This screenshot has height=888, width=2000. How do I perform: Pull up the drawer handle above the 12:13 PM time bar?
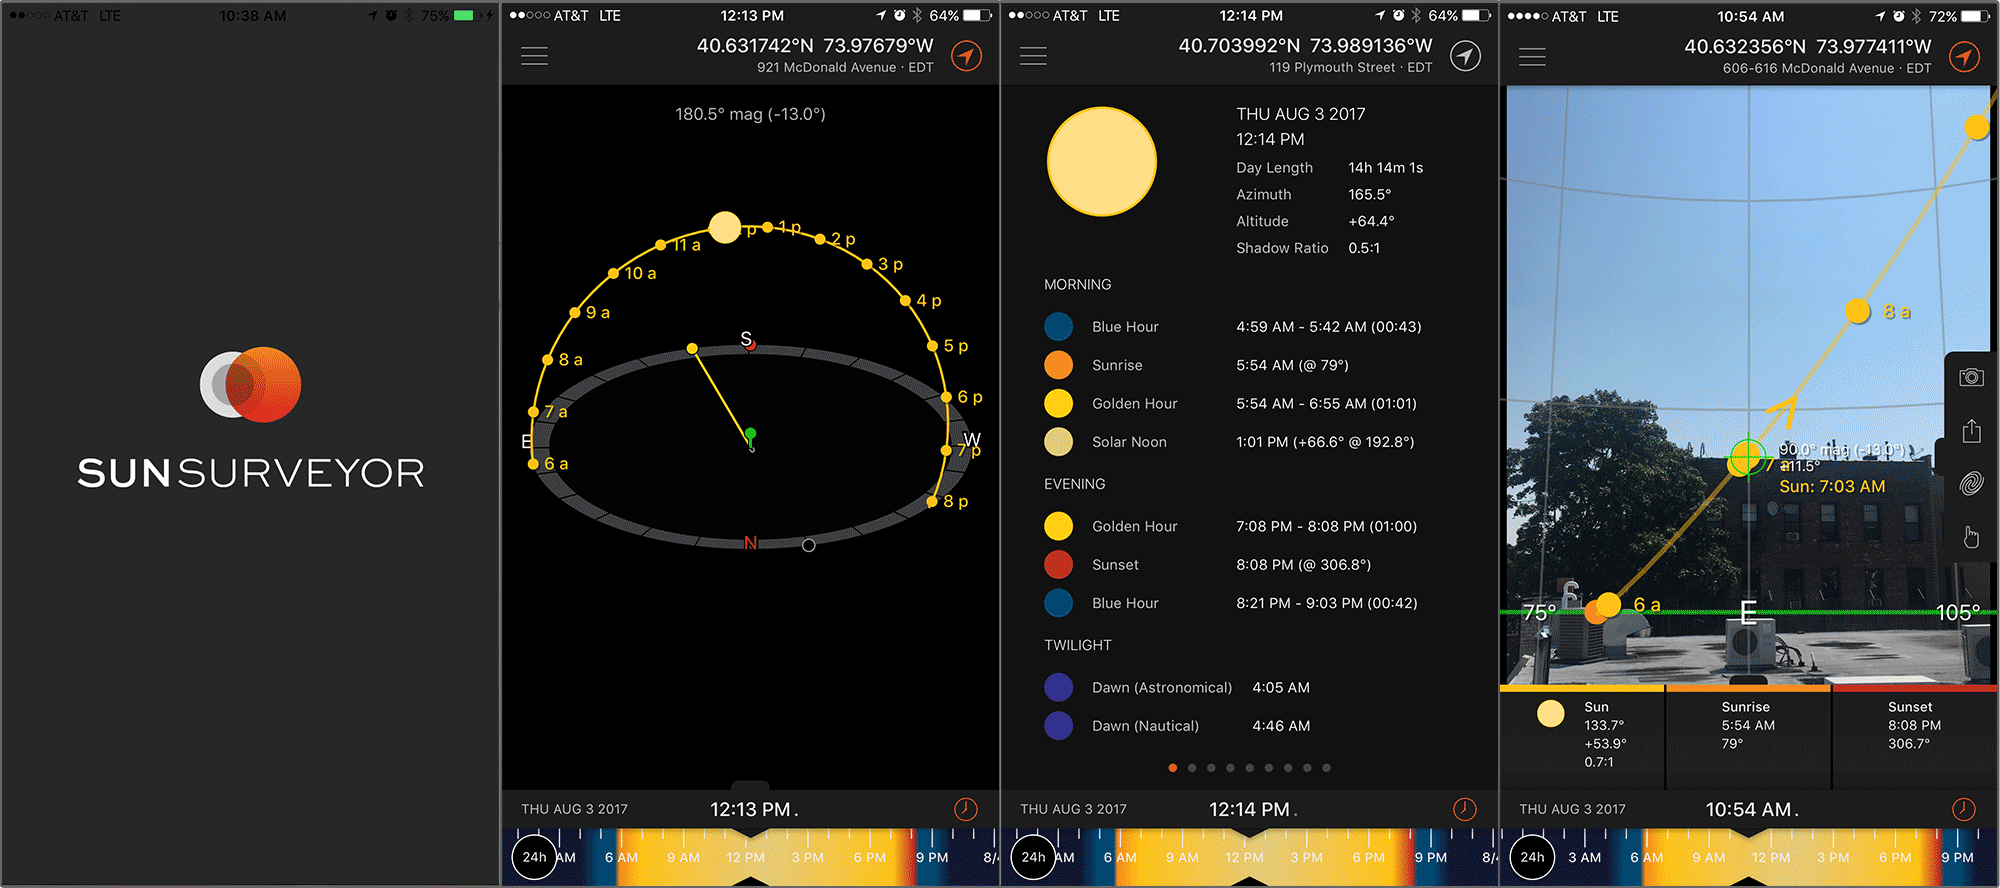(750, 785)
